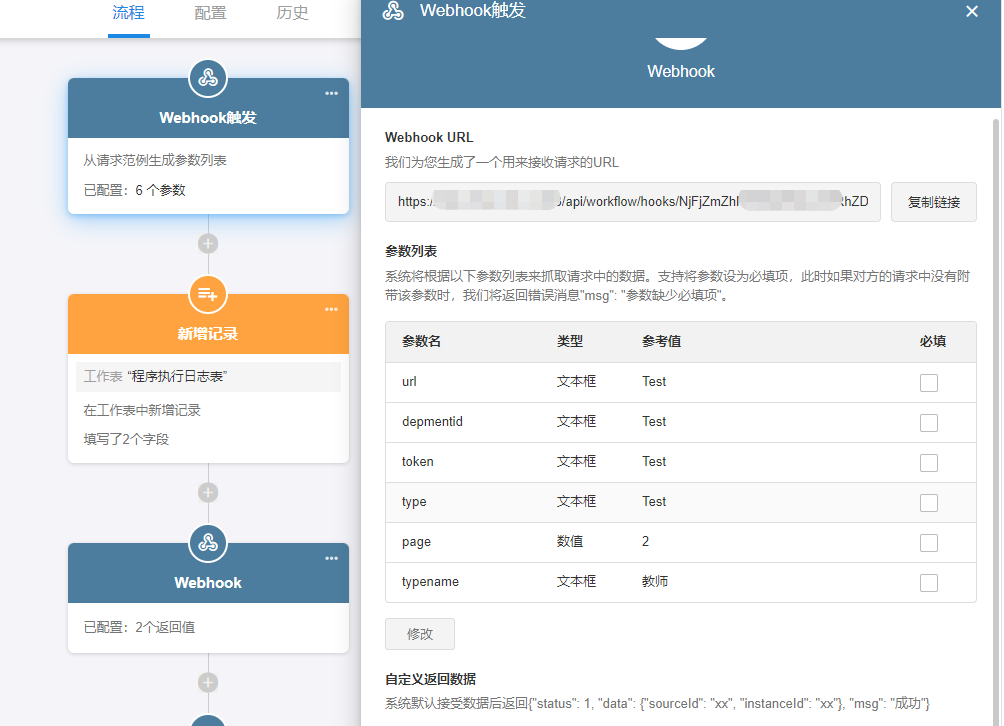Click the 修改 button under the parameter list
This screenshot has height=726, width=1004.
coord(420,634)
